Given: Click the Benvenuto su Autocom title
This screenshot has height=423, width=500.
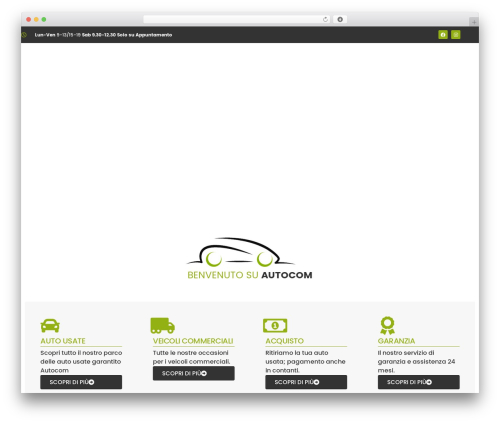Looking at the screenshot, I should coord(250,275).
